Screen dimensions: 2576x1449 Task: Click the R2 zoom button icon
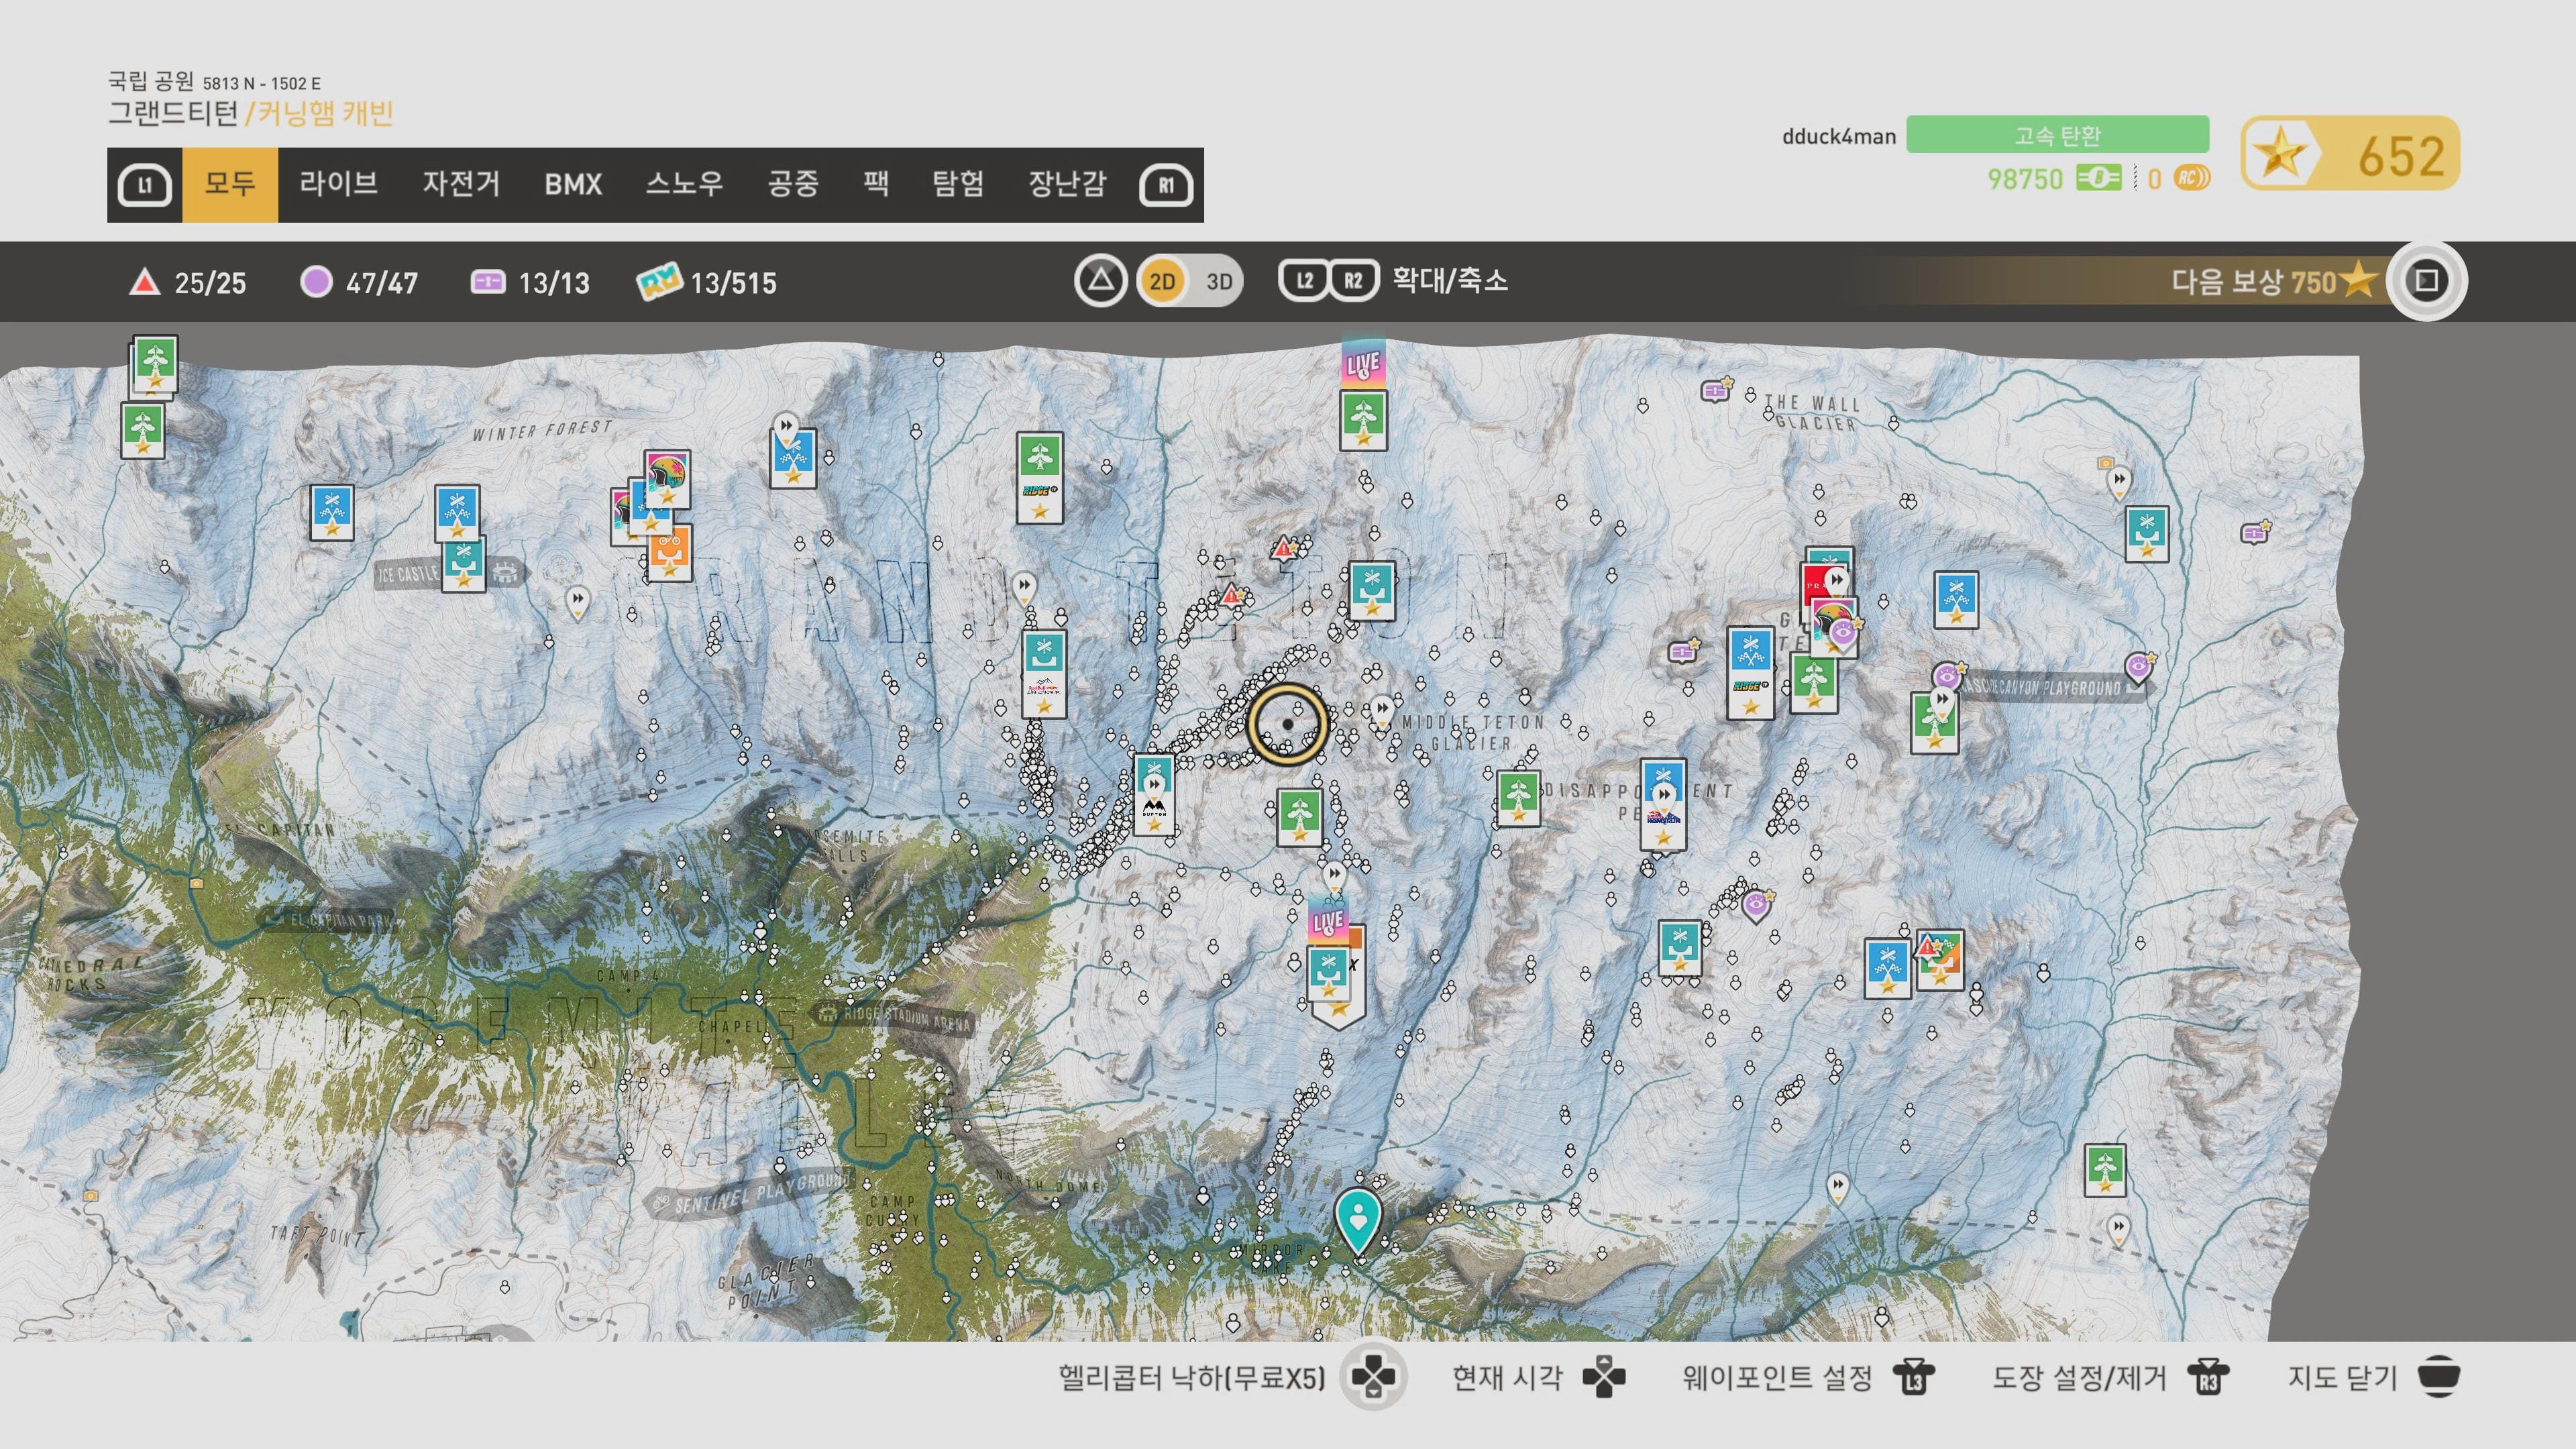coord(1353,281)
